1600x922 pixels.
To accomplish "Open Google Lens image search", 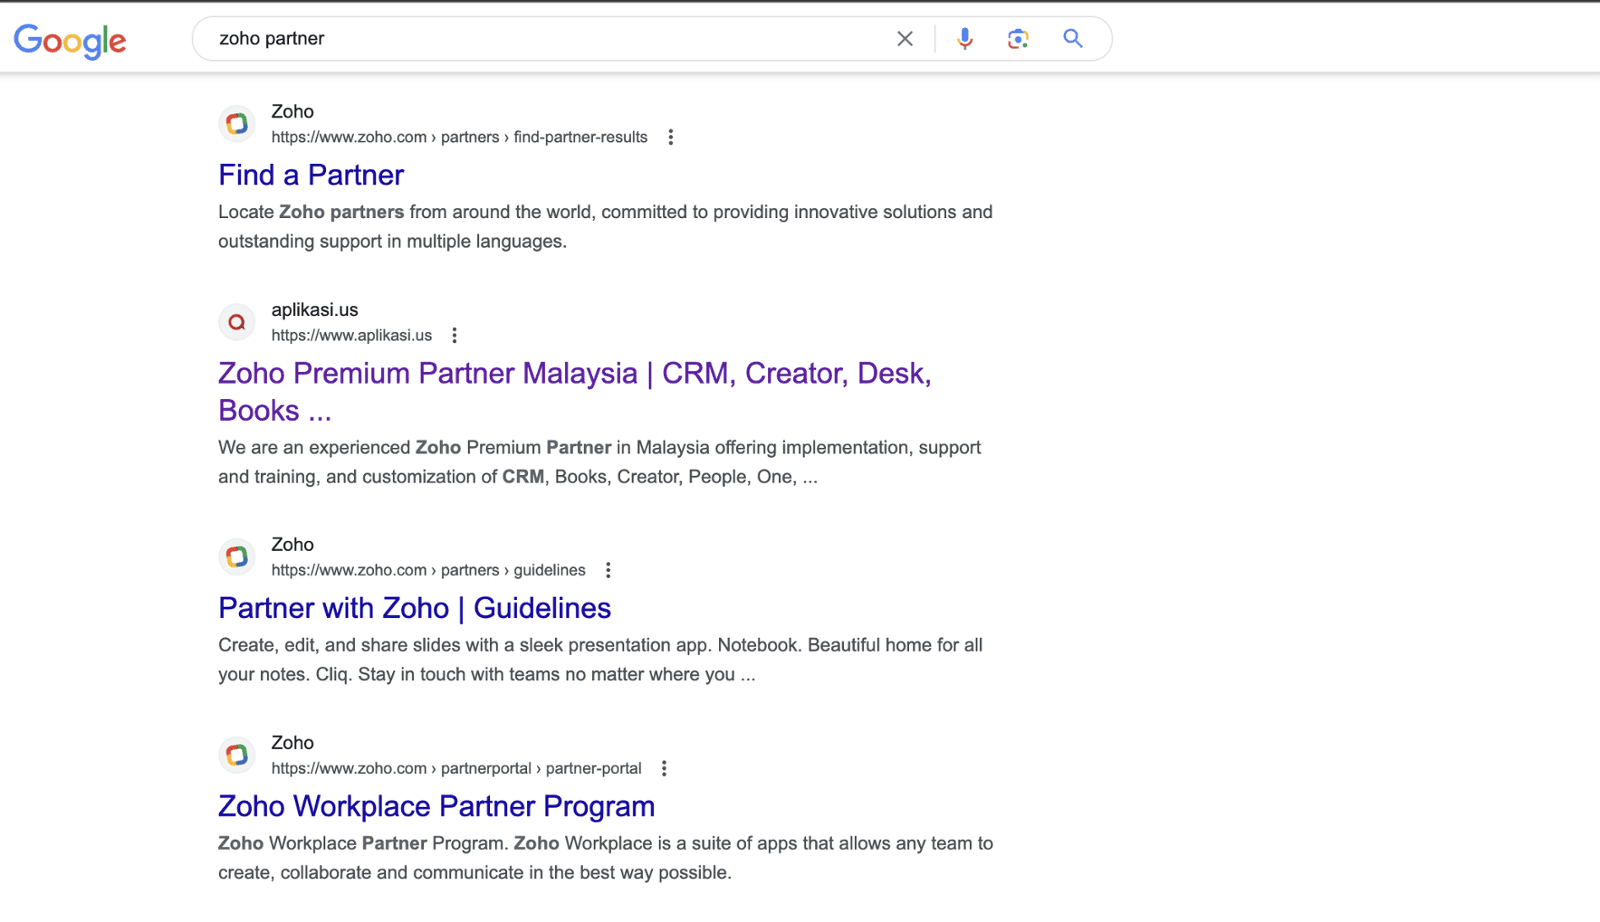I will (x=1018, y=39).
